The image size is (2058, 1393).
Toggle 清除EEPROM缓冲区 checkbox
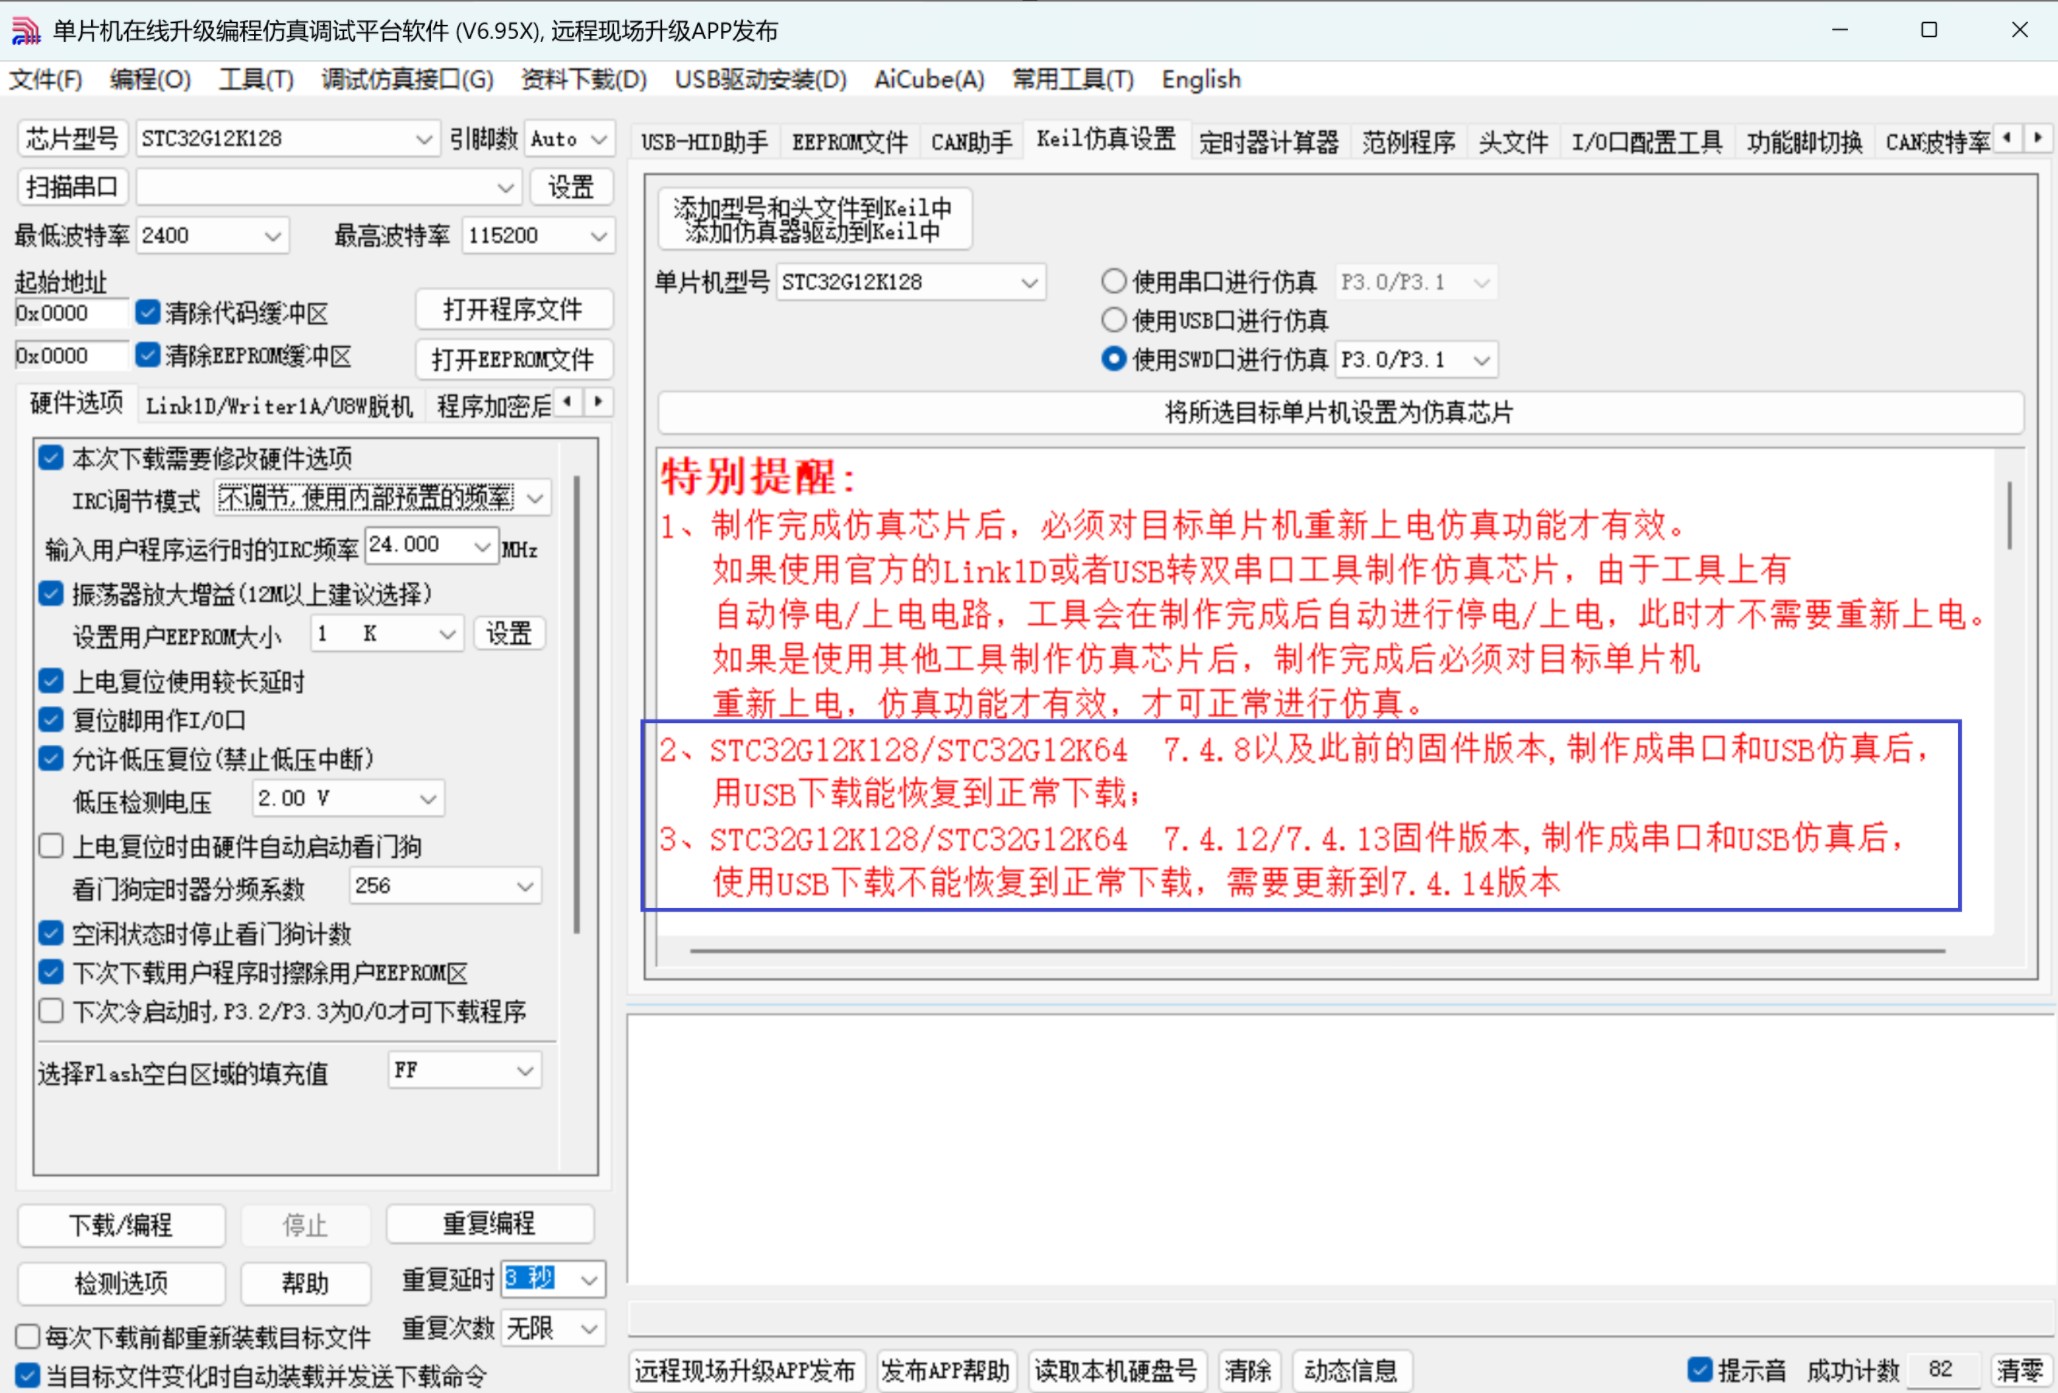pos(148,355)
